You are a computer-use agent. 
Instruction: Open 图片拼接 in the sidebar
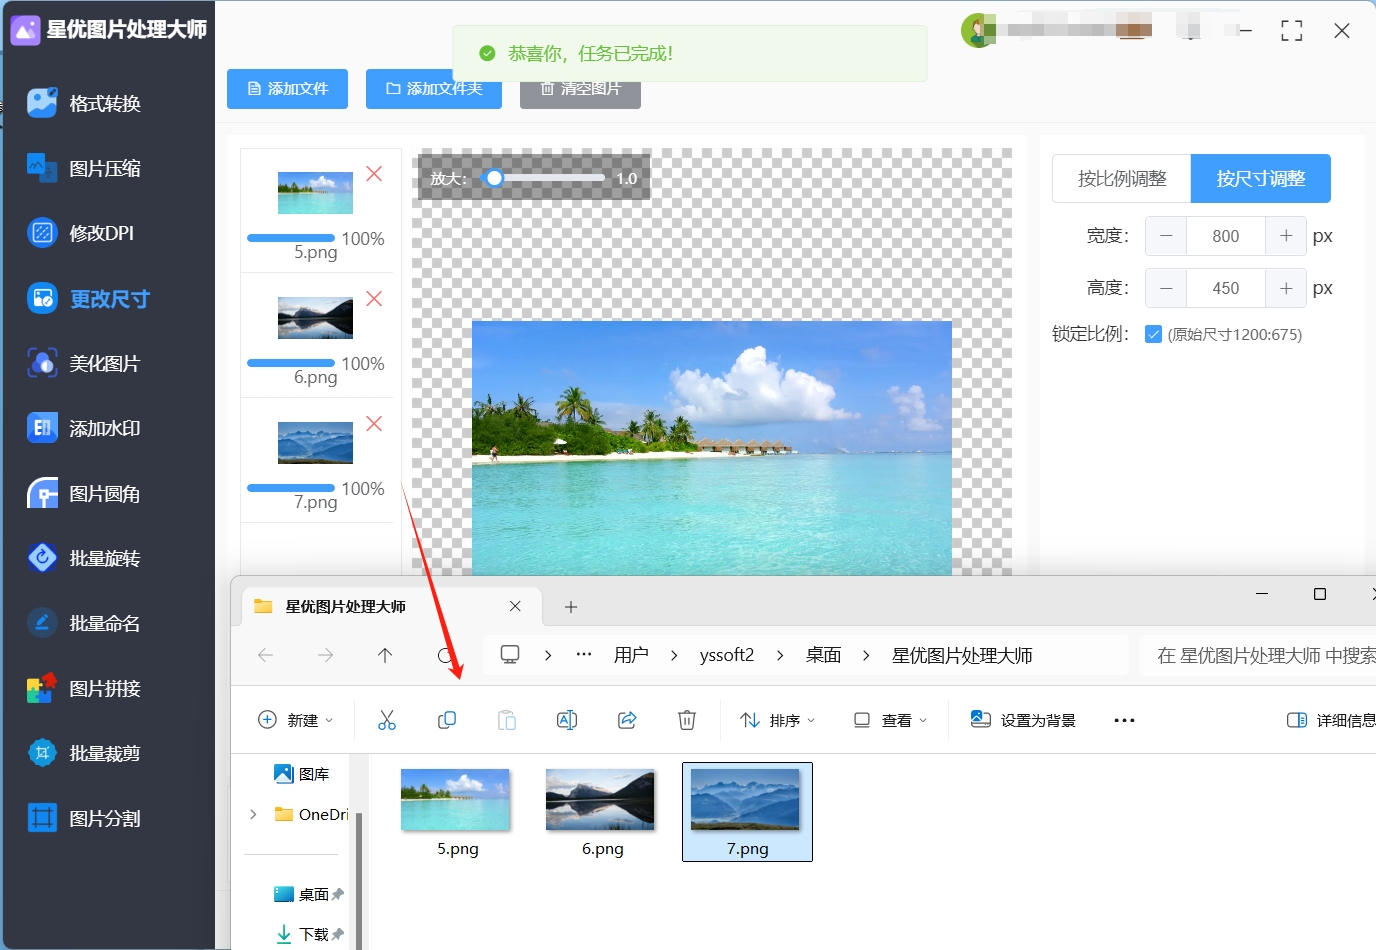85,688
